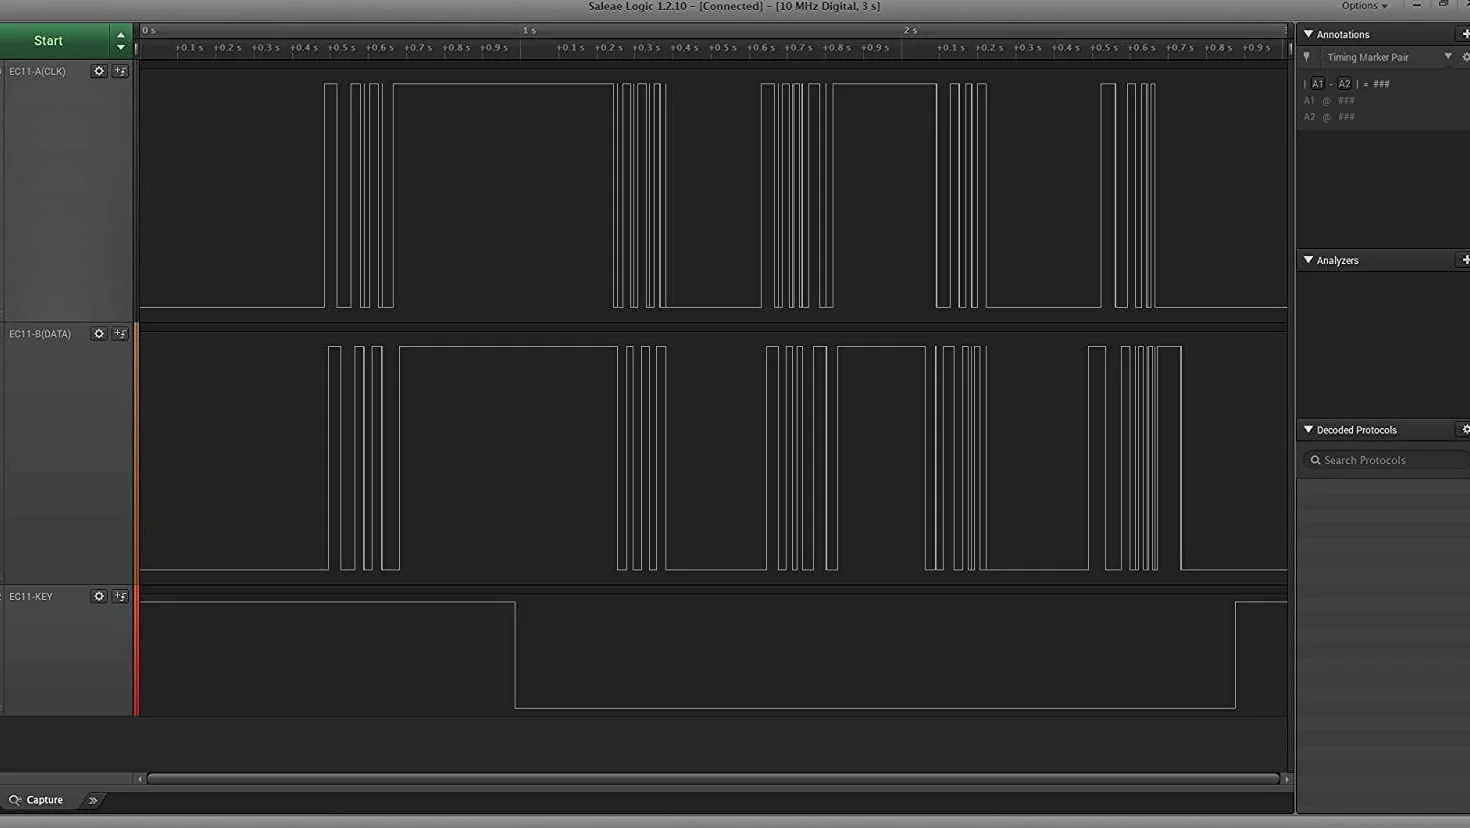Click the horizontal scrollbar thumb
Screen dimensions: 1470x828
pos(713,778)
